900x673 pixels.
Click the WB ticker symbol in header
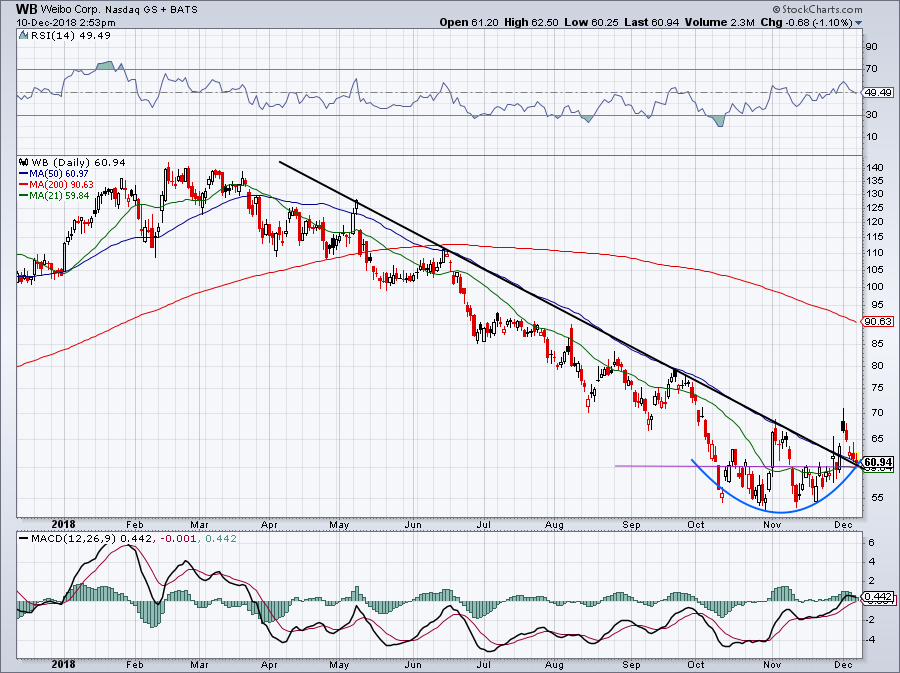(x=26, y=9)
